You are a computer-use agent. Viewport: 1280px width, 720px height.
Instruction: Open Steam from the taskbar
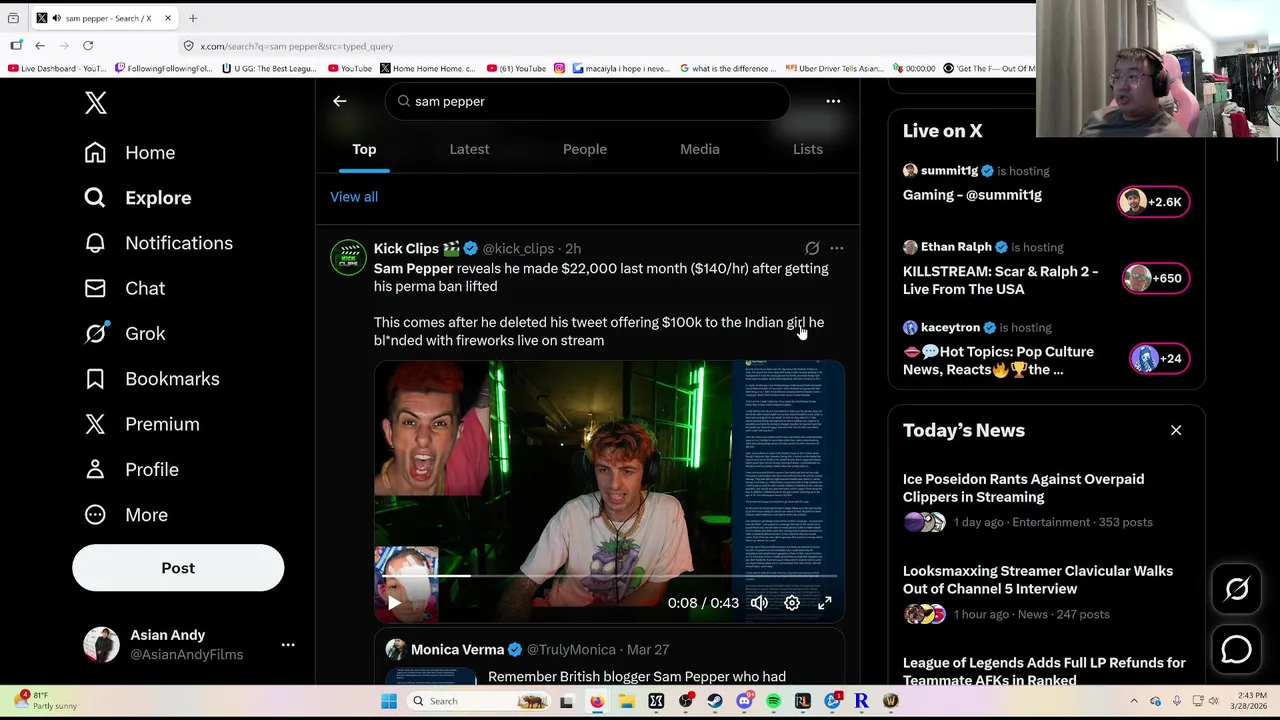tap(715, 701)
